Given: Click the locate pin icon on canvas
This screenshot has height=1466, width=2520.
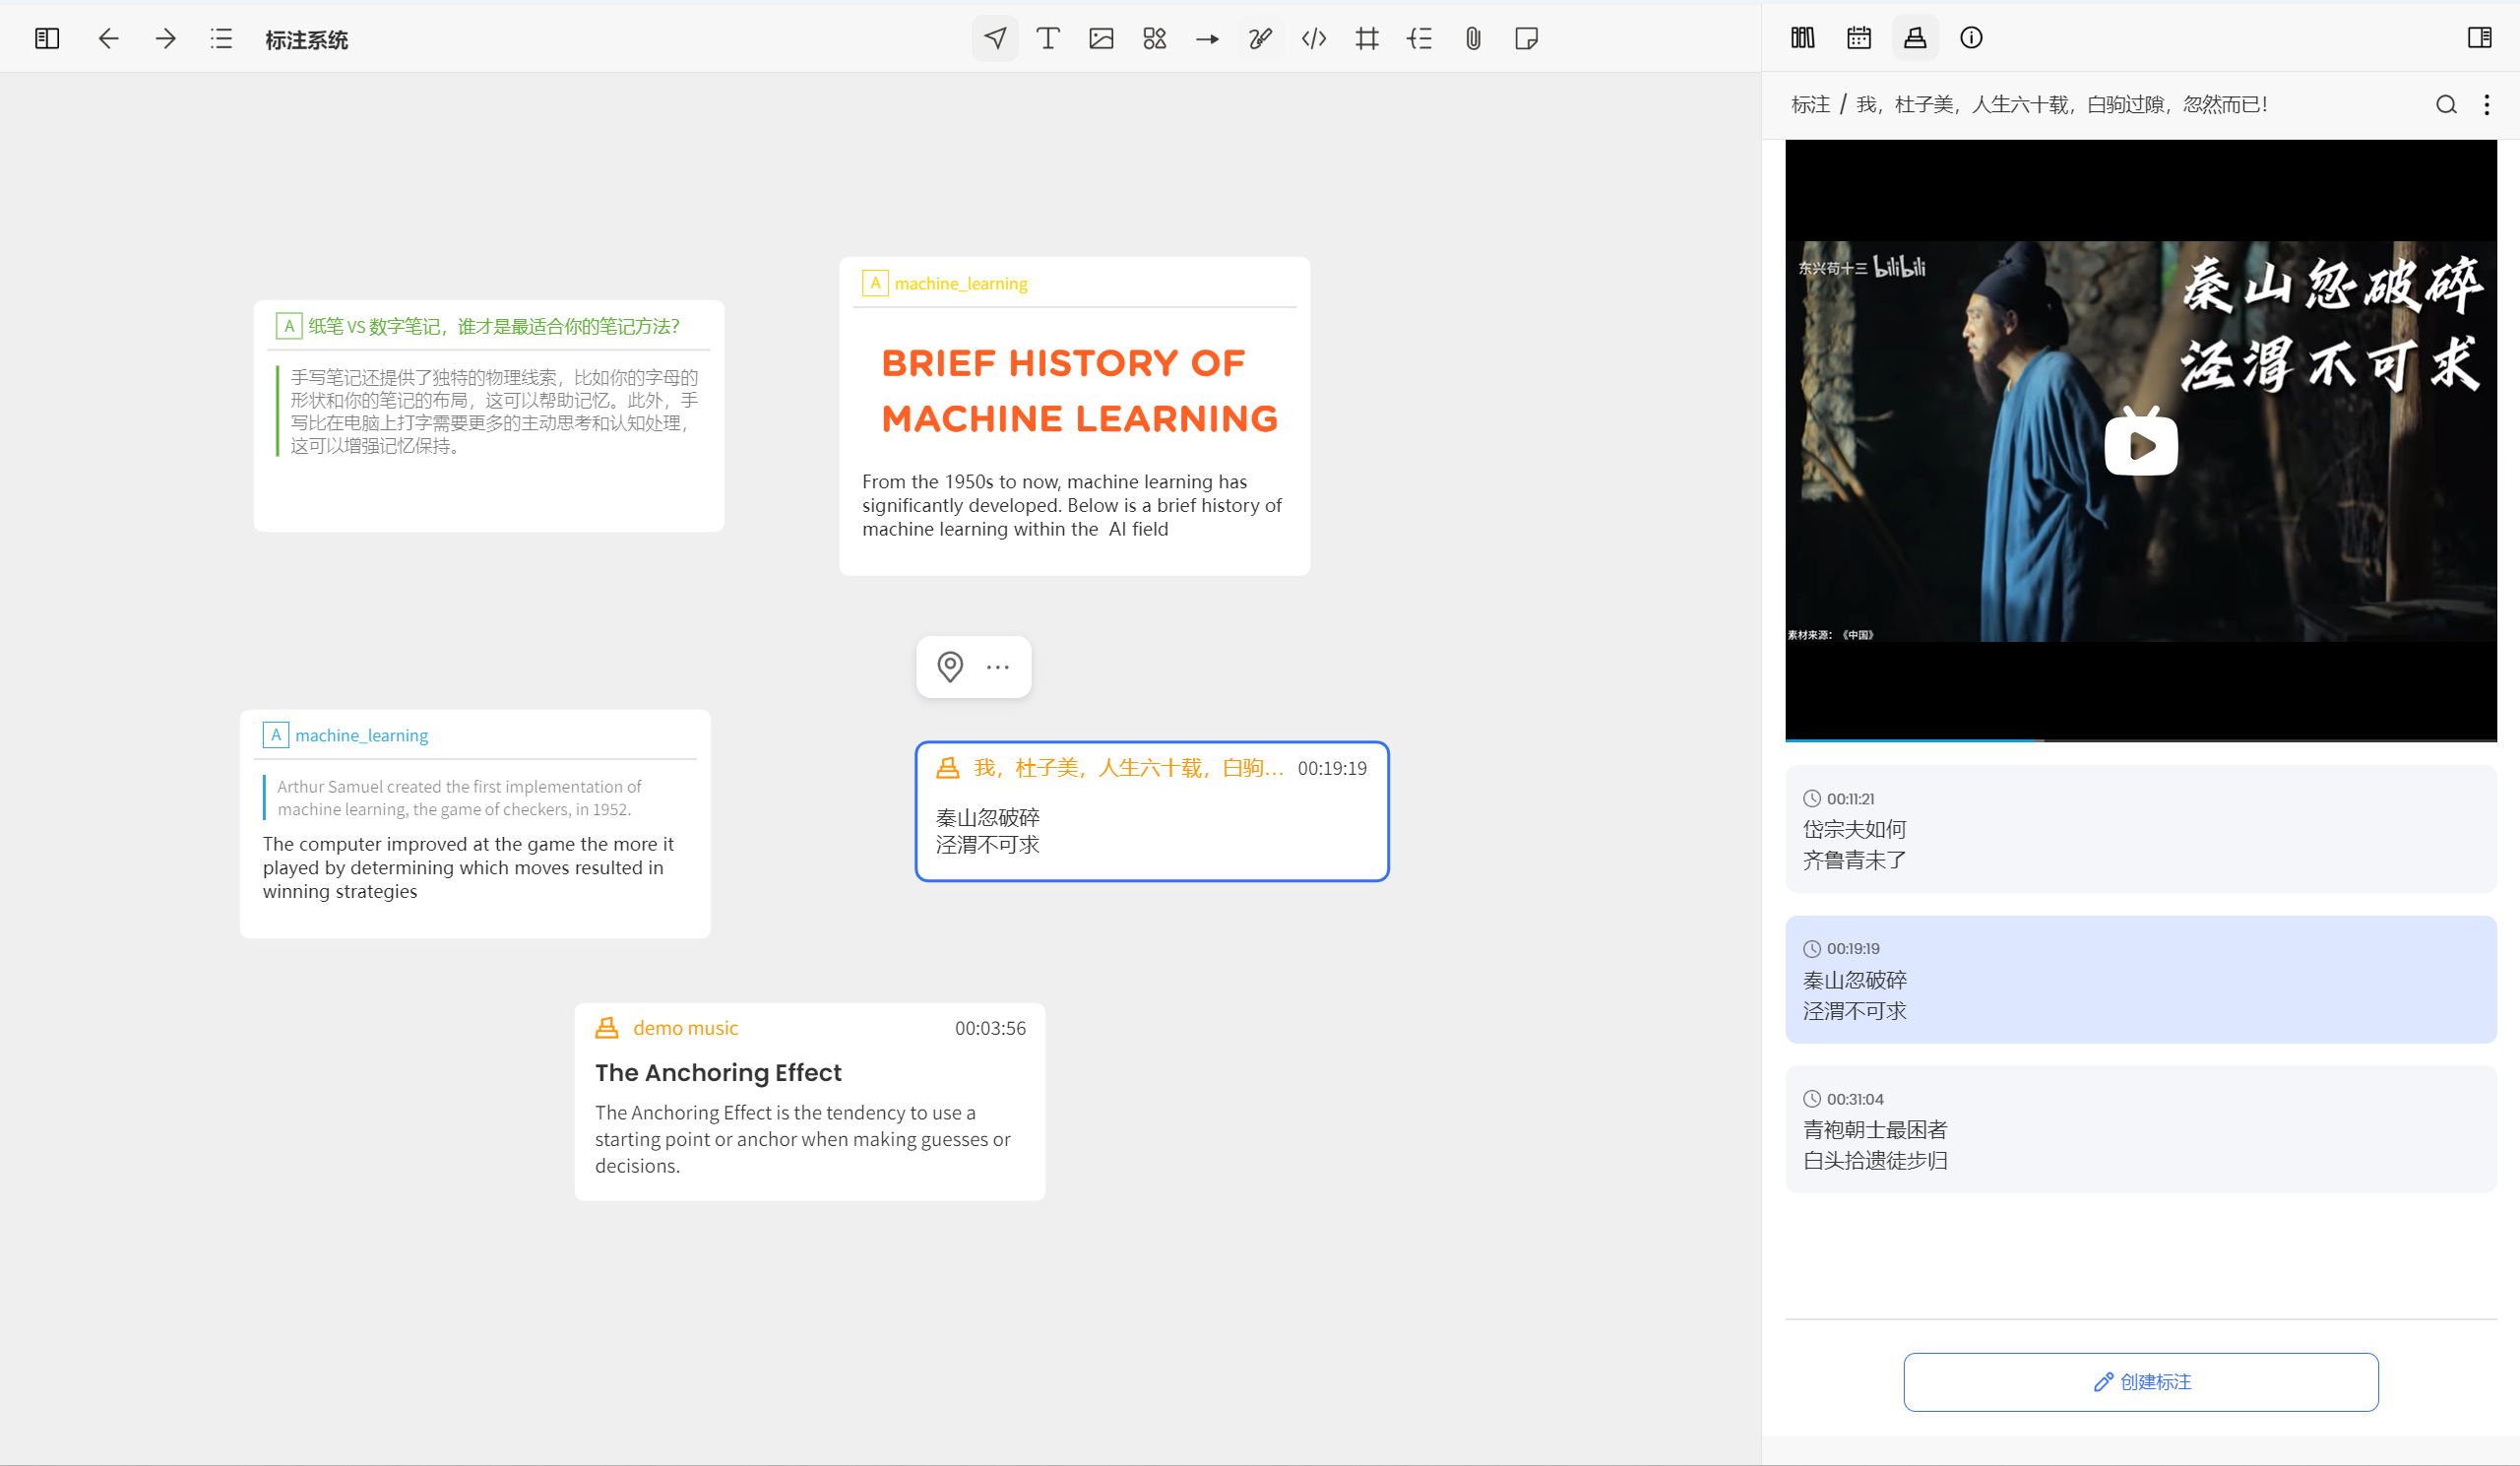Looking at the screenshot, I should (x=950, y=667).
